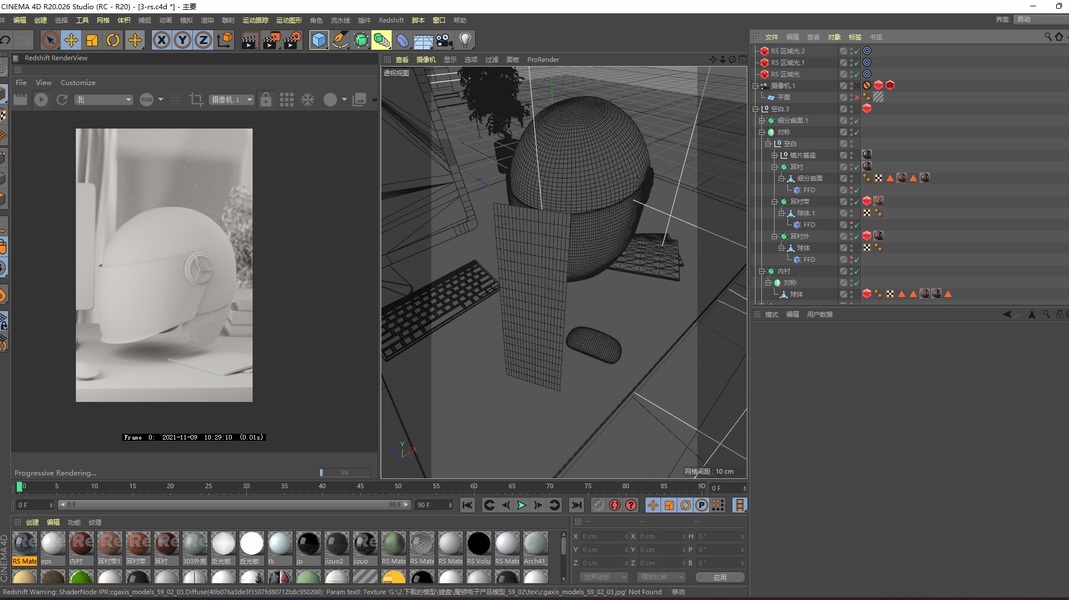Select RS Mate first material thumbnail

(25, 548)
